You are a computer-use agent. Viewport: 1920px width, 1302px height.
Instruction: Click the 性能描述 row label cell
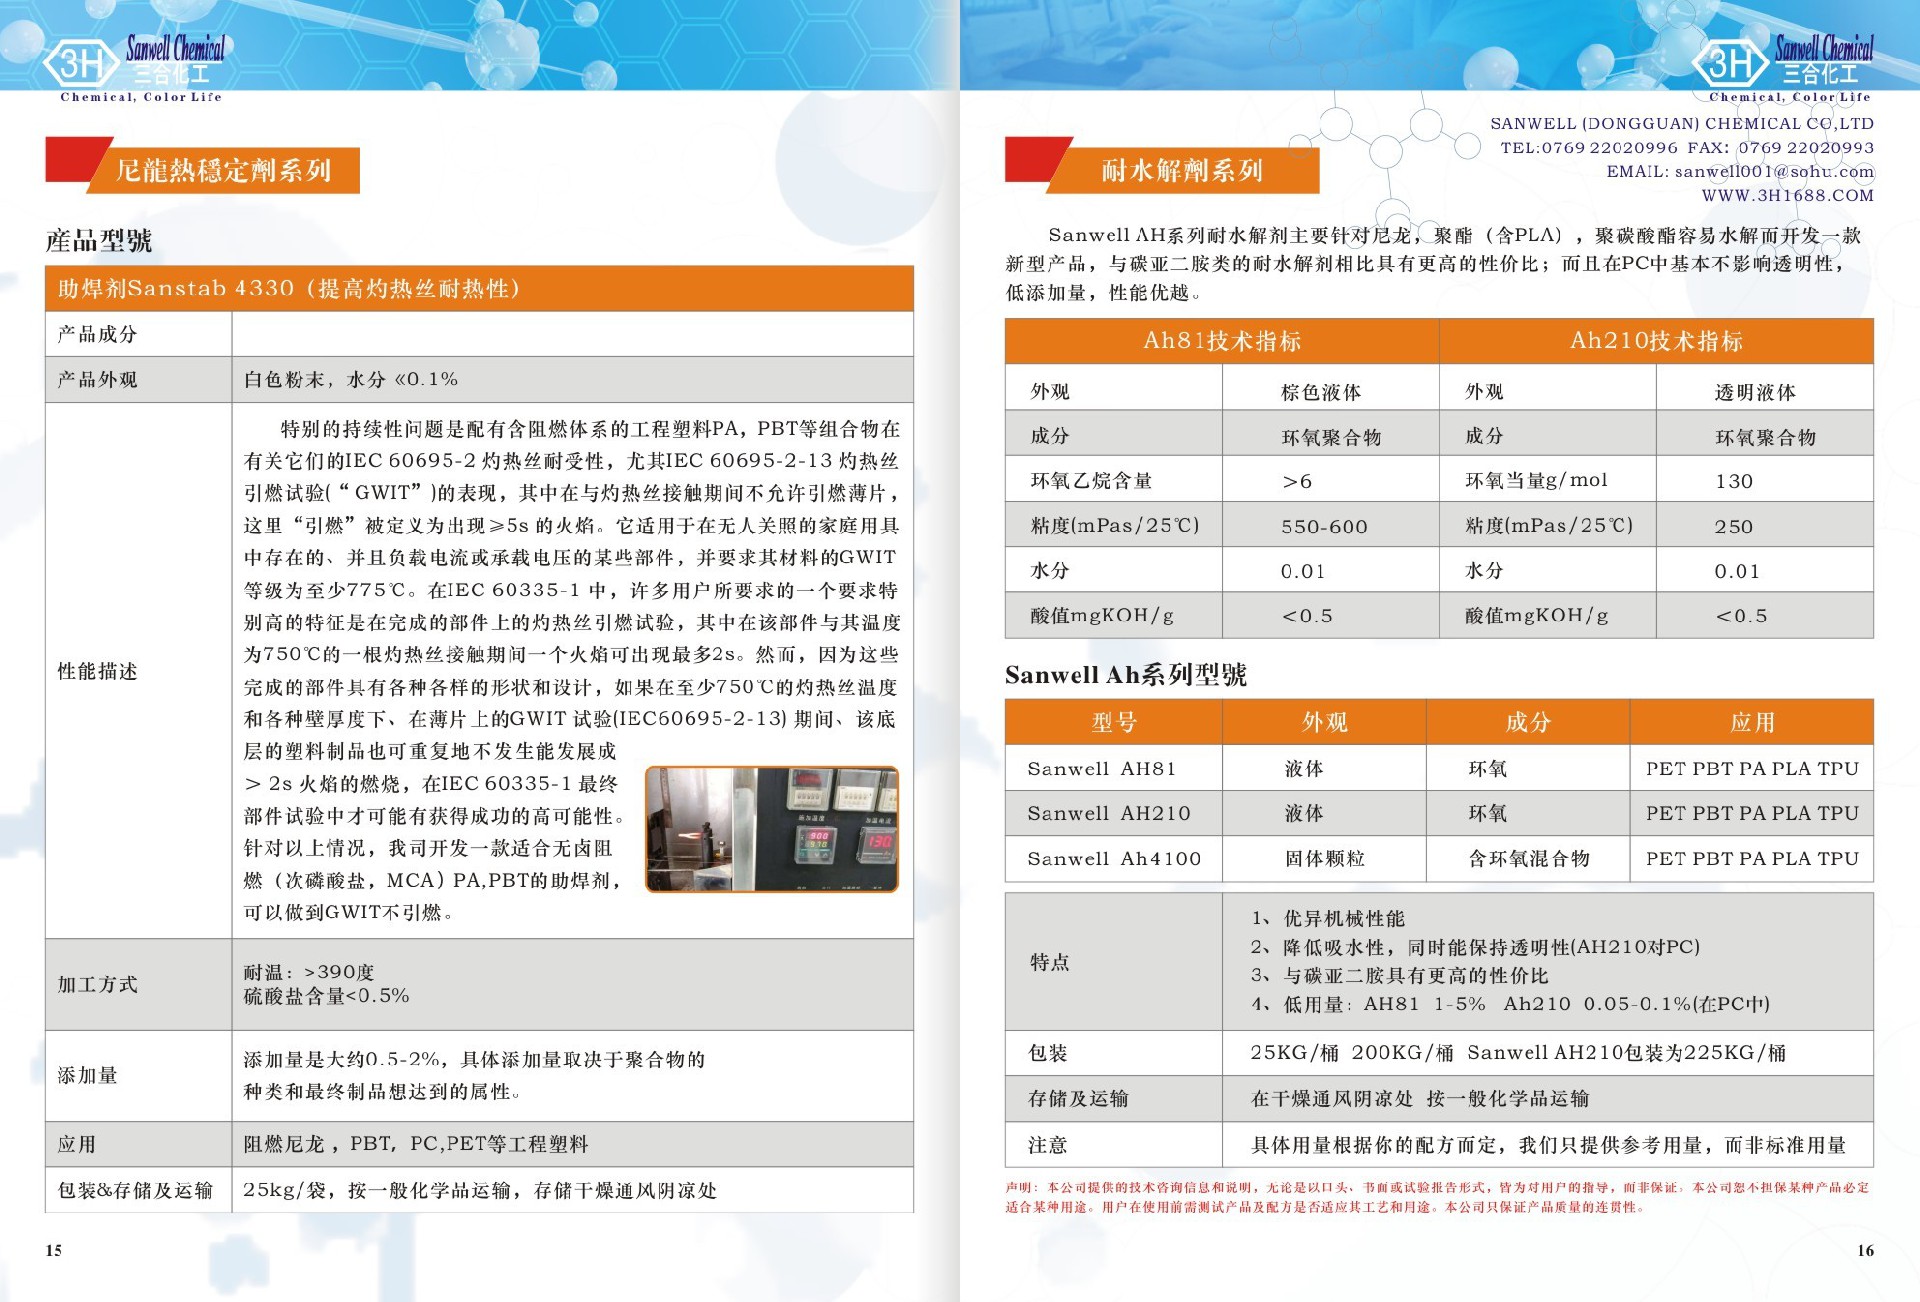click(x=98, y=671)
